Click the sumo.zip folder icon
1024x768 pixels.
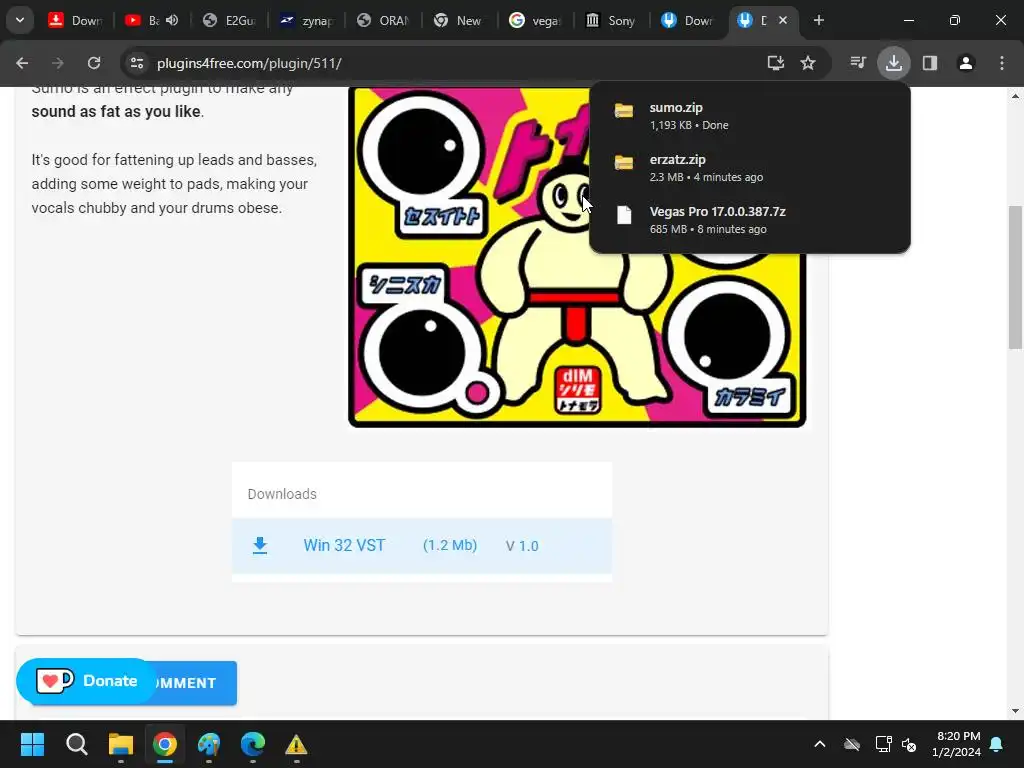click(x=624, y=110)
